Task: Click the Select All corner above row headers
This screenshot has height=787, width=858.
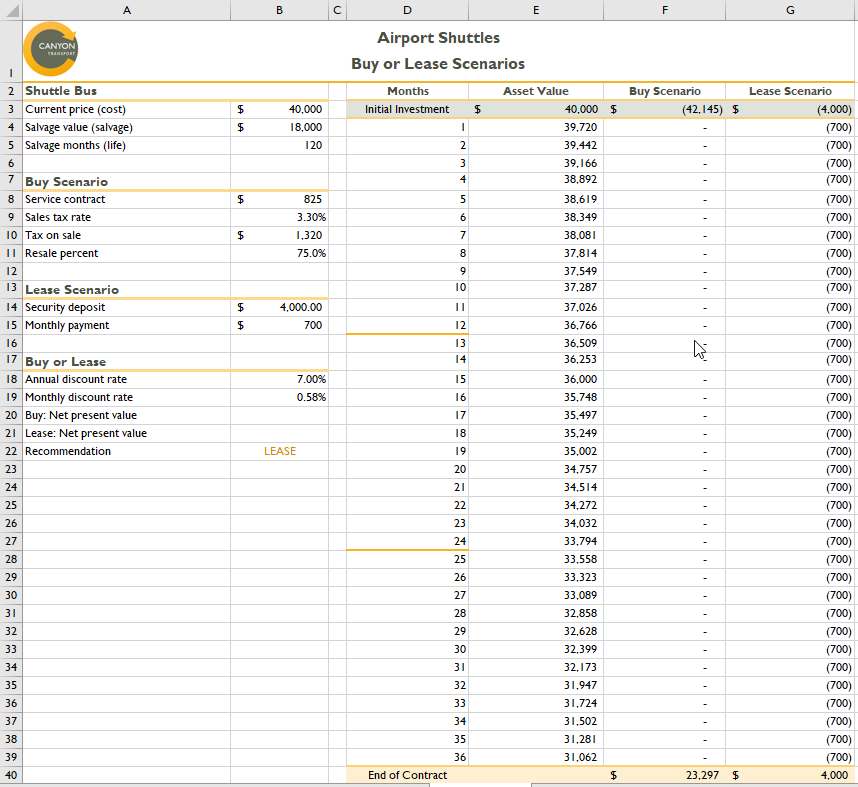Action: coord(11,9)
